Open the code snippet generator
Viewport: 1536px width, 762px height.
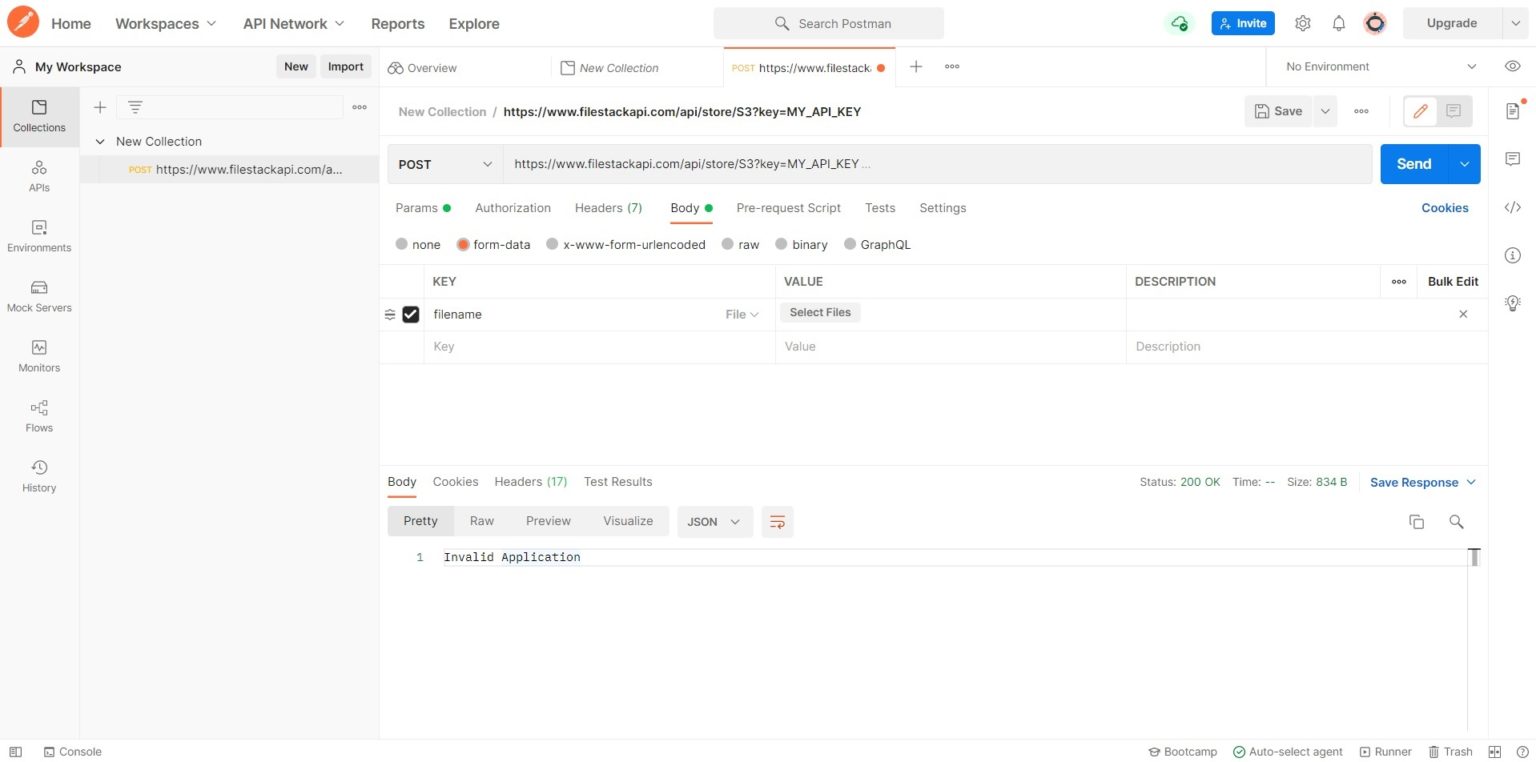point(1513,207)
